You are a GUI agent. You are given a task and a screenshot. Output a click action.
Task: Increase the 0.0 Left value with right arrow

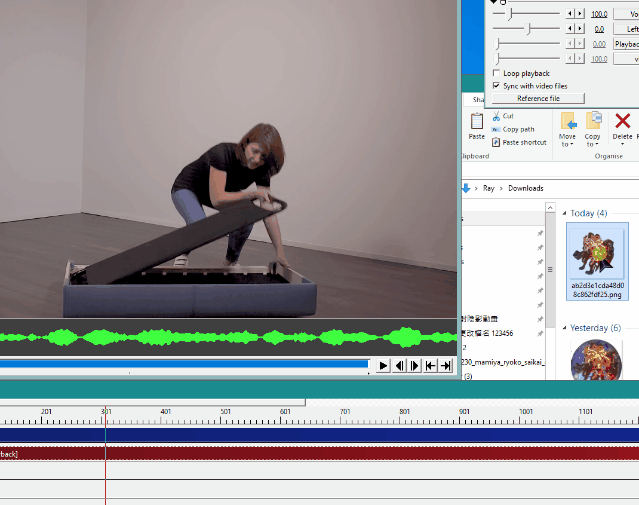click(580, 29)
